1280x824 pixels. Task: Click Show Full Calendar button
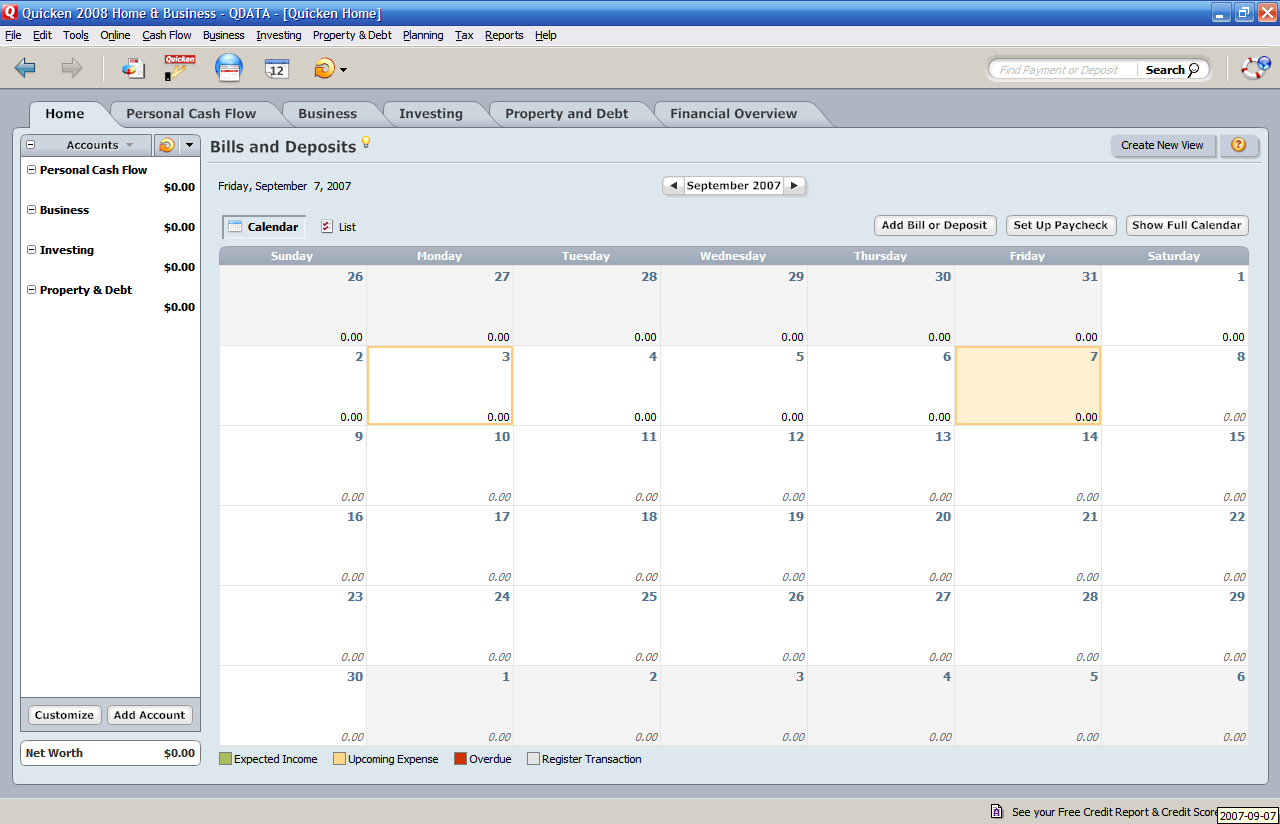click(x=1187, y=225)
